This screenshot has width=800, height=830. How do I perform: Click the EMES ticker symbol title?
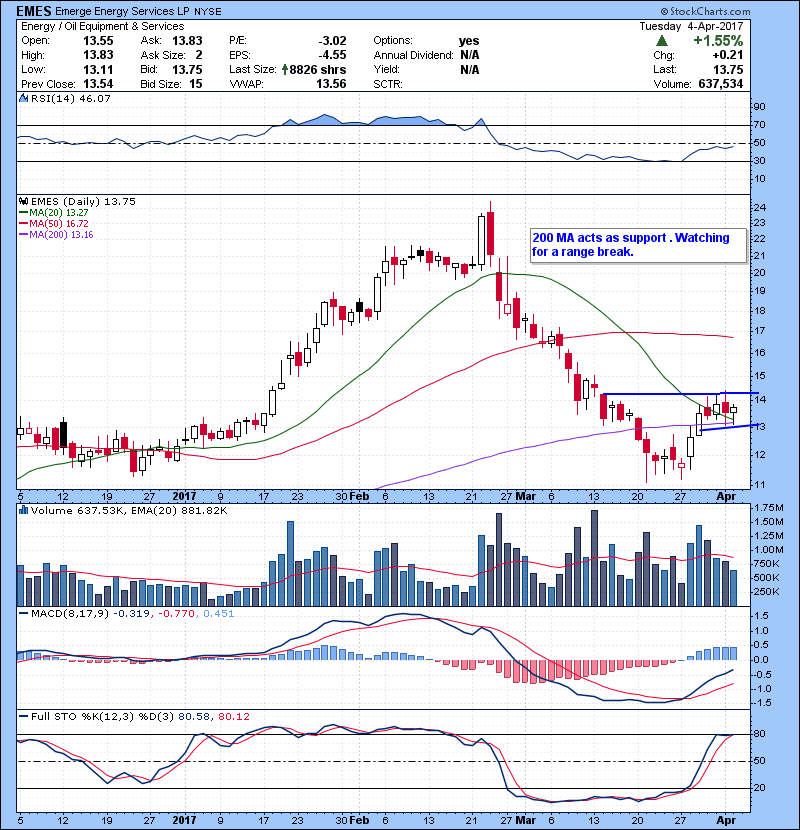(34, 11)
